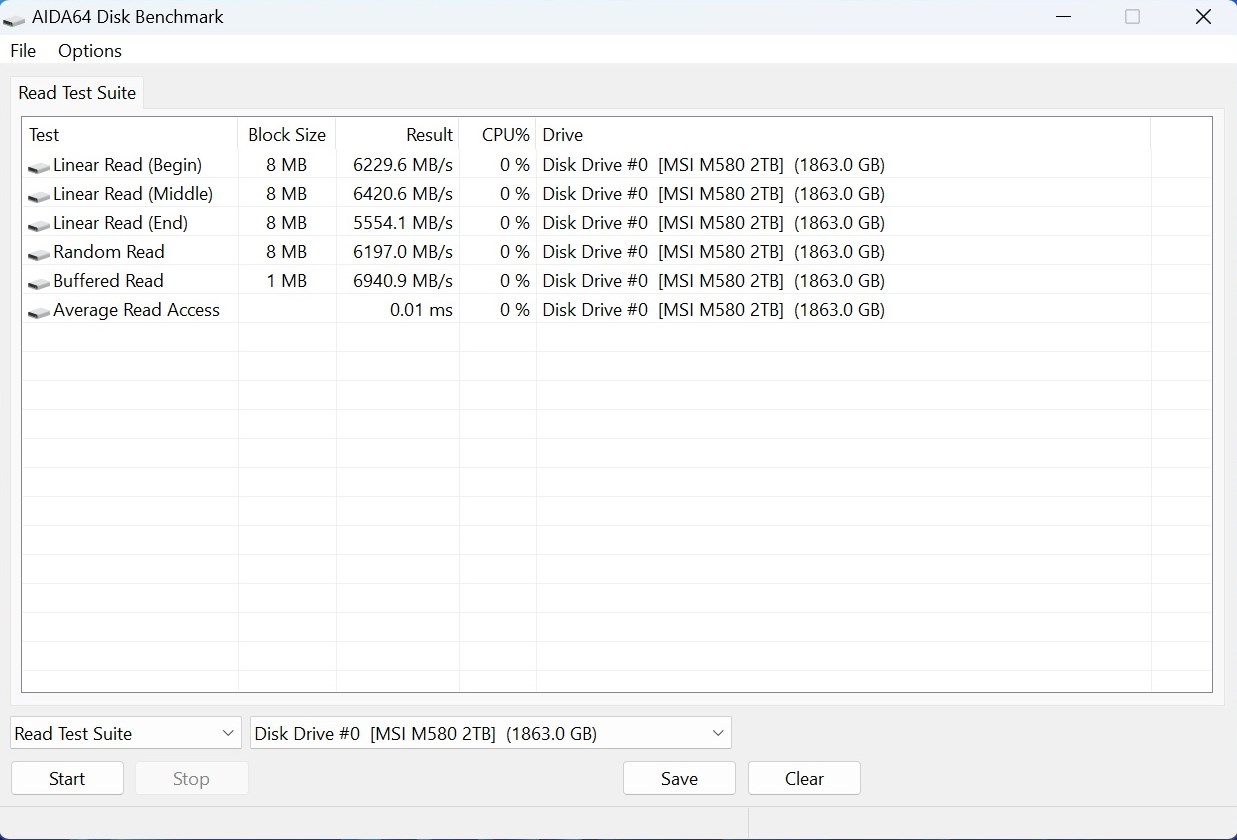Click the drive icon beside Linear Read (Middle)

[x=39, y=196]
